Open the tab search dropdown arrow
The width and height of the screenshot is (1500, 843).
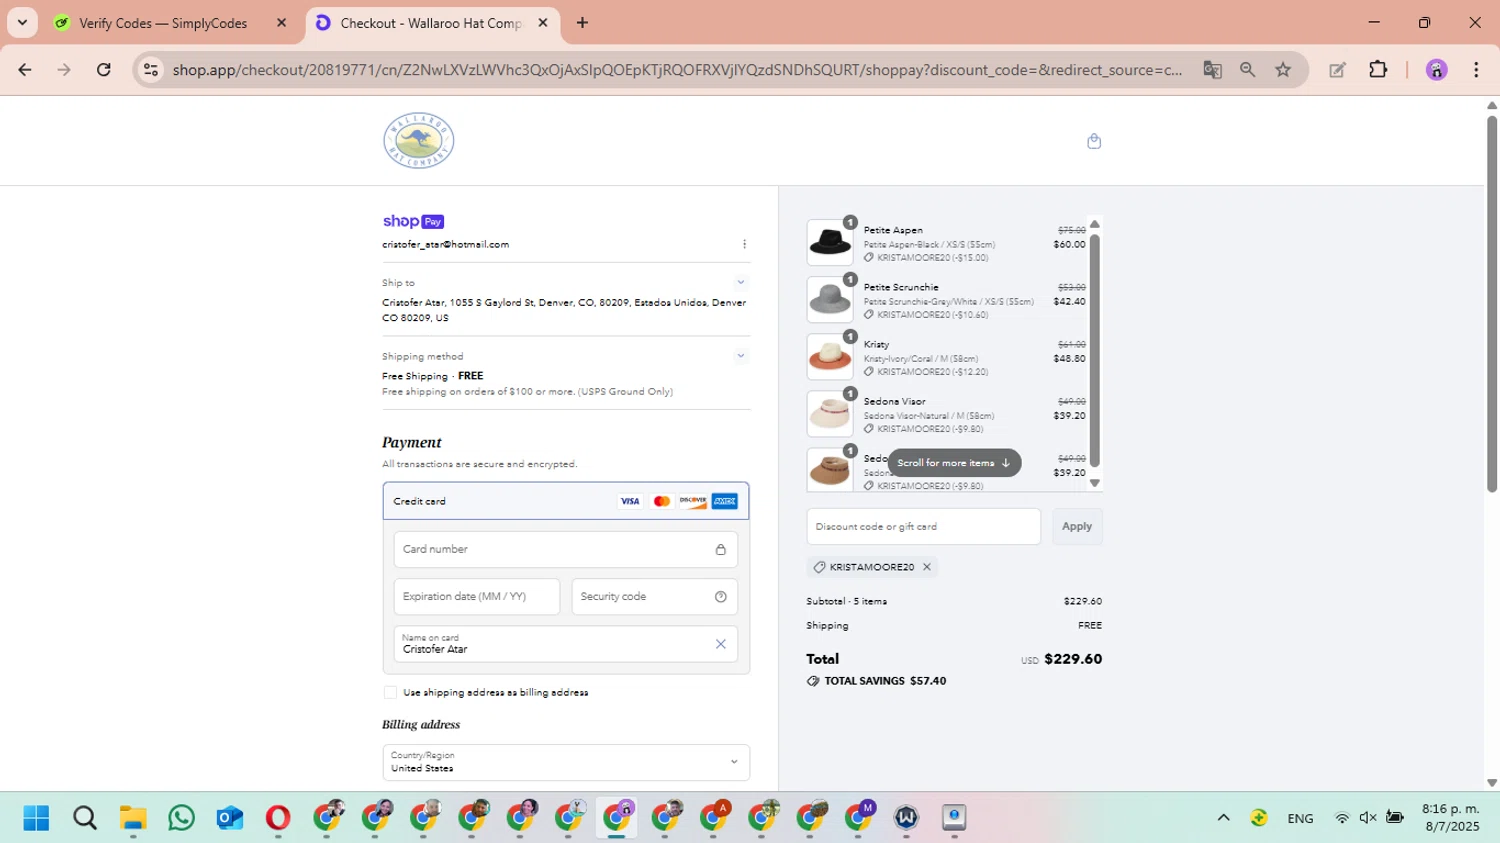pyautogui.click(x=22, y=23)
